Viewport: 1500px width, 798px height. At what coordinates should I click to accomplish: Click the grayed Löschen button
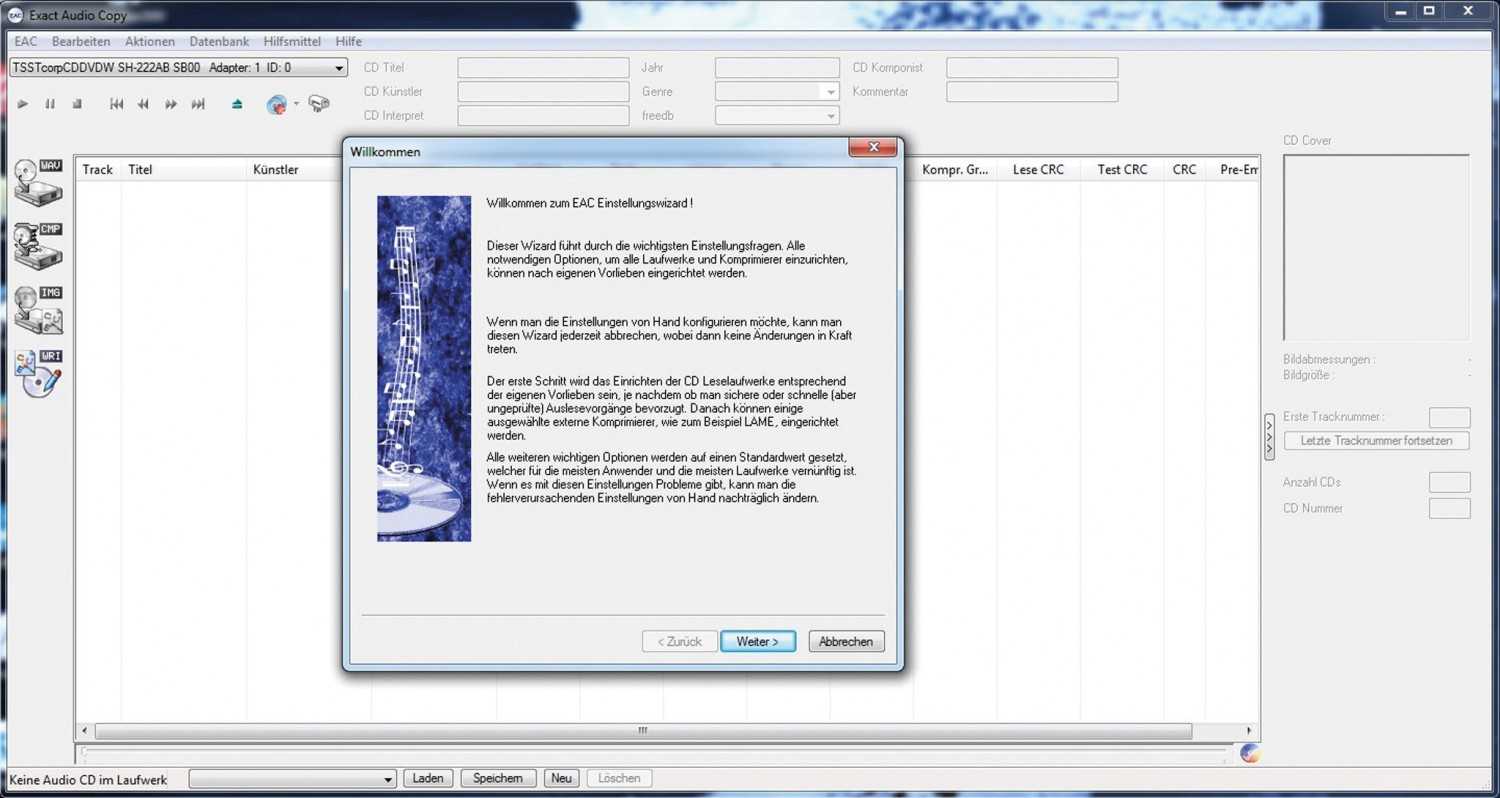(620, 778)
